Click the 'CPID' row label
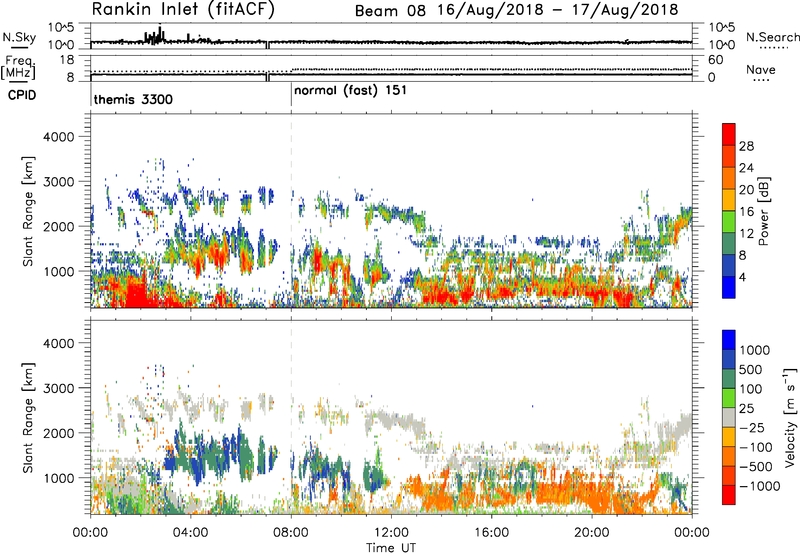 click(22, 95)
